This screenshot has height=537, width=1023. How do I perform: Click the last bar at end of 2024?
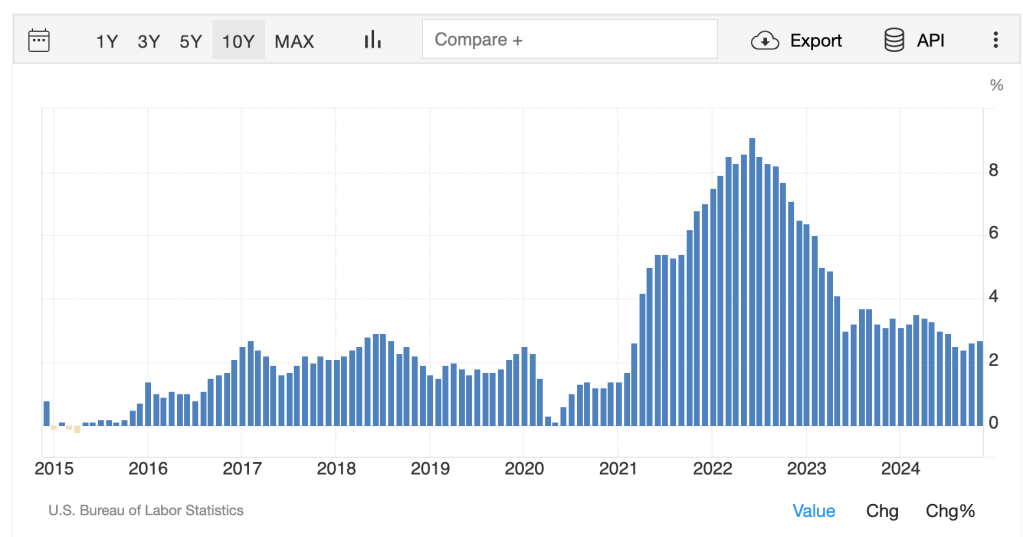(x=980, y=384)
